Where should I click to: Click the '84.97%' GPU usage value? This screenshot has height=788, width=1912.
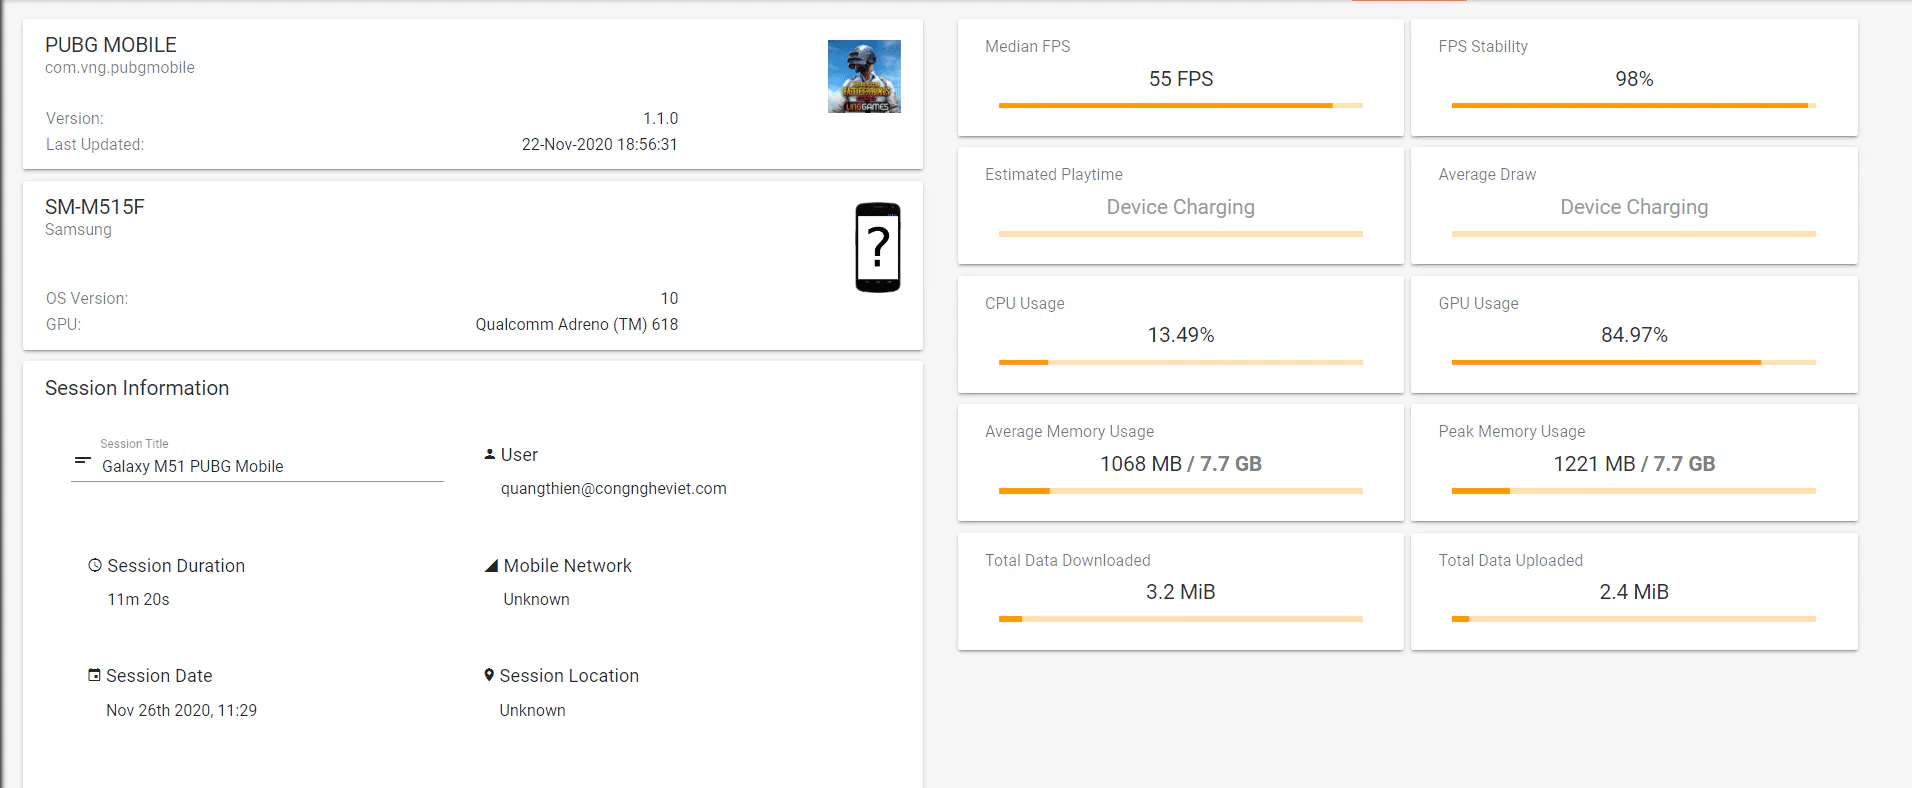click(1634, 335)
